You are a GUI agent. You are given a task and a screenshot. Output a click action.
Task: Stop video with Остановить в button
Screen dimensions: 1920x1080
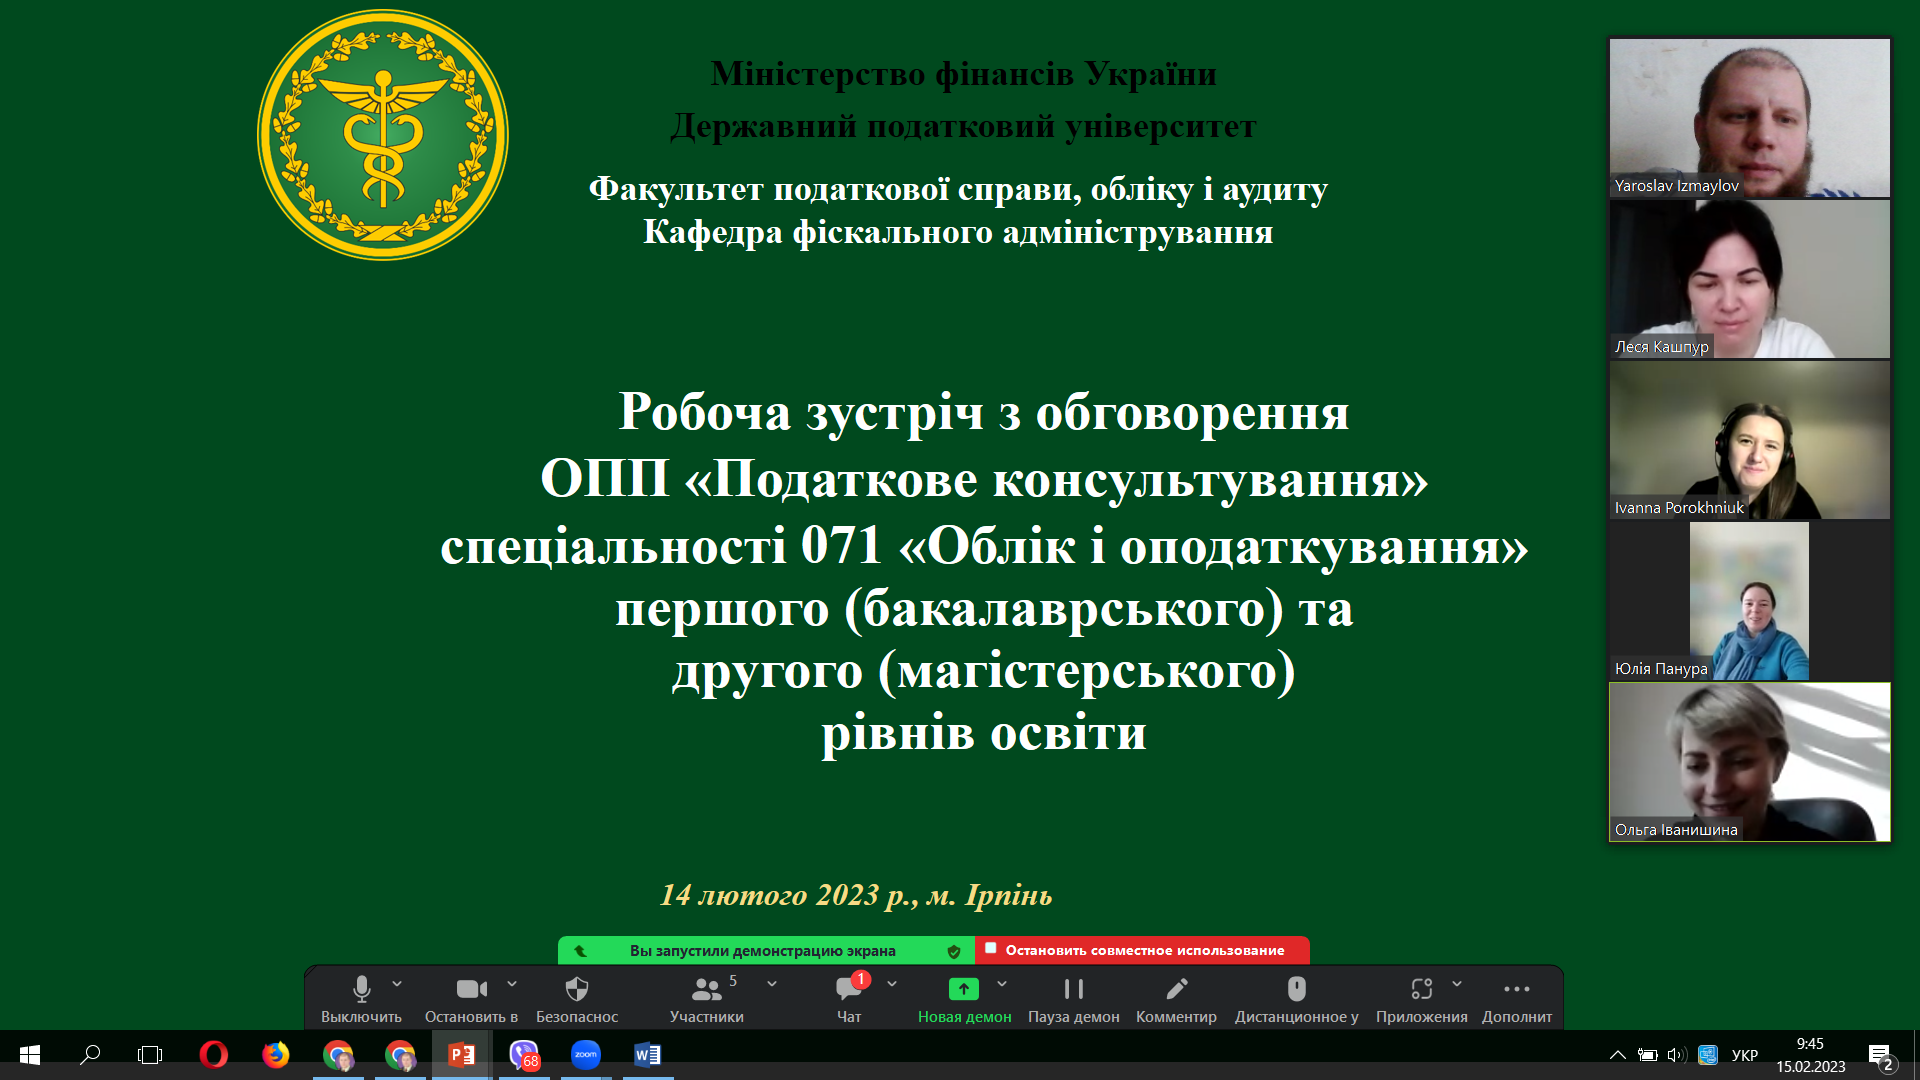[x=471, y=999]
